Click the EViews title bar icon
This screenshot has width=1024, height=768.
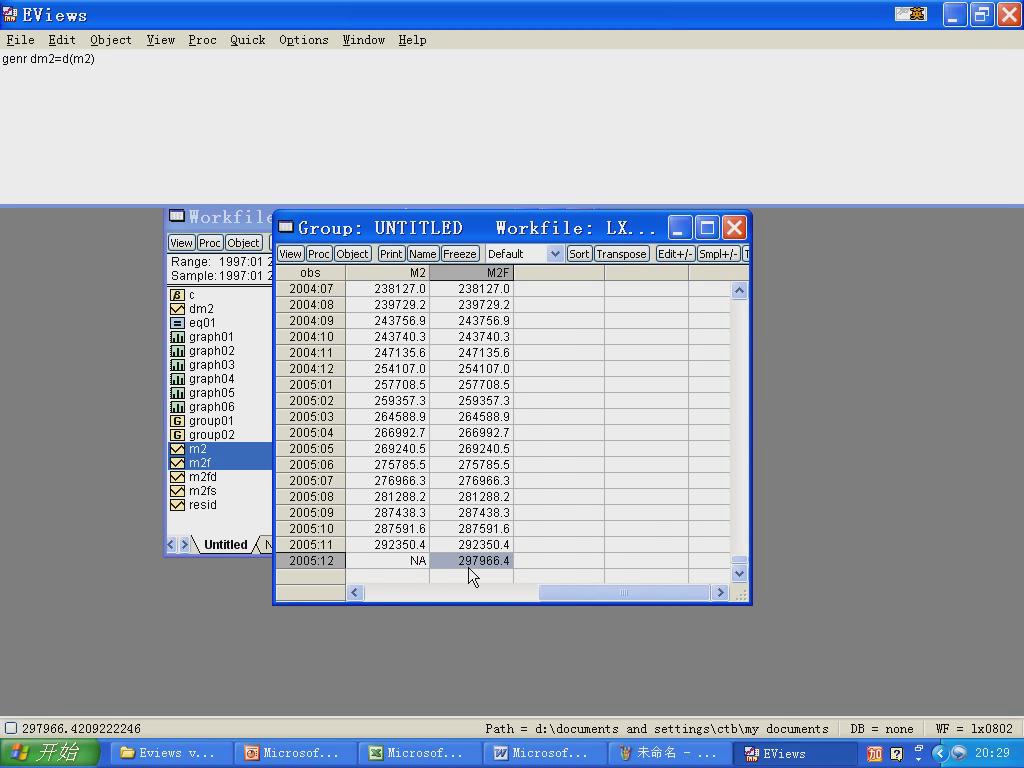10,14
